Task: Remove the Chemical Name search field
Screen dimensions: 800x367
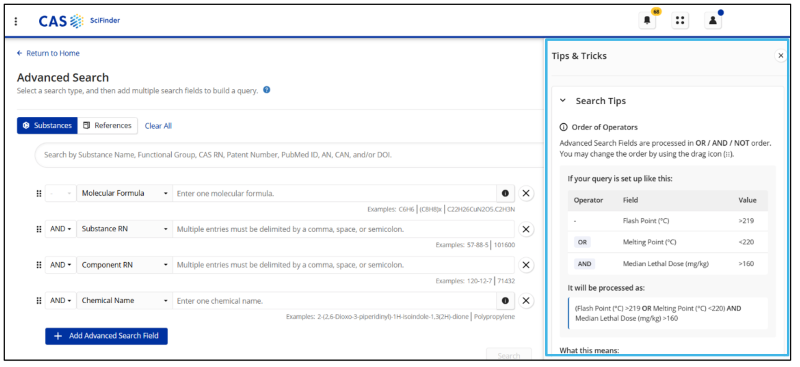Action: (526, 301)
